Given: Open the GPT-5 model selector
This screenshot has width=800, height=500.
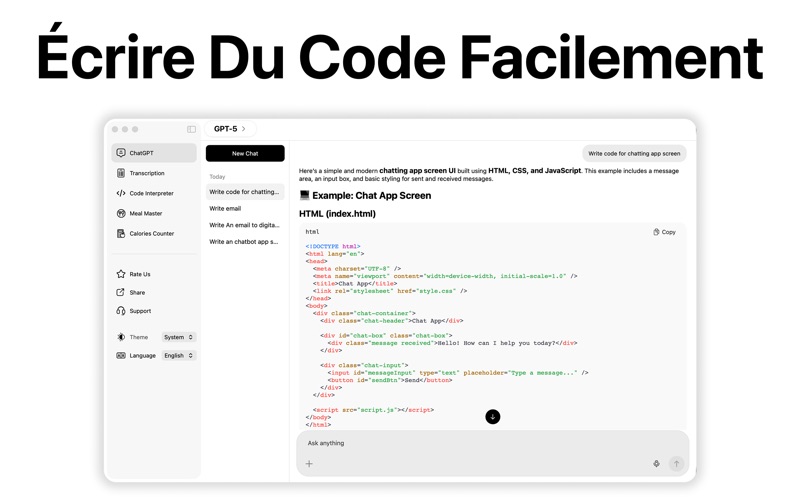Looking at the screenshot, I should tap(230, 129).
